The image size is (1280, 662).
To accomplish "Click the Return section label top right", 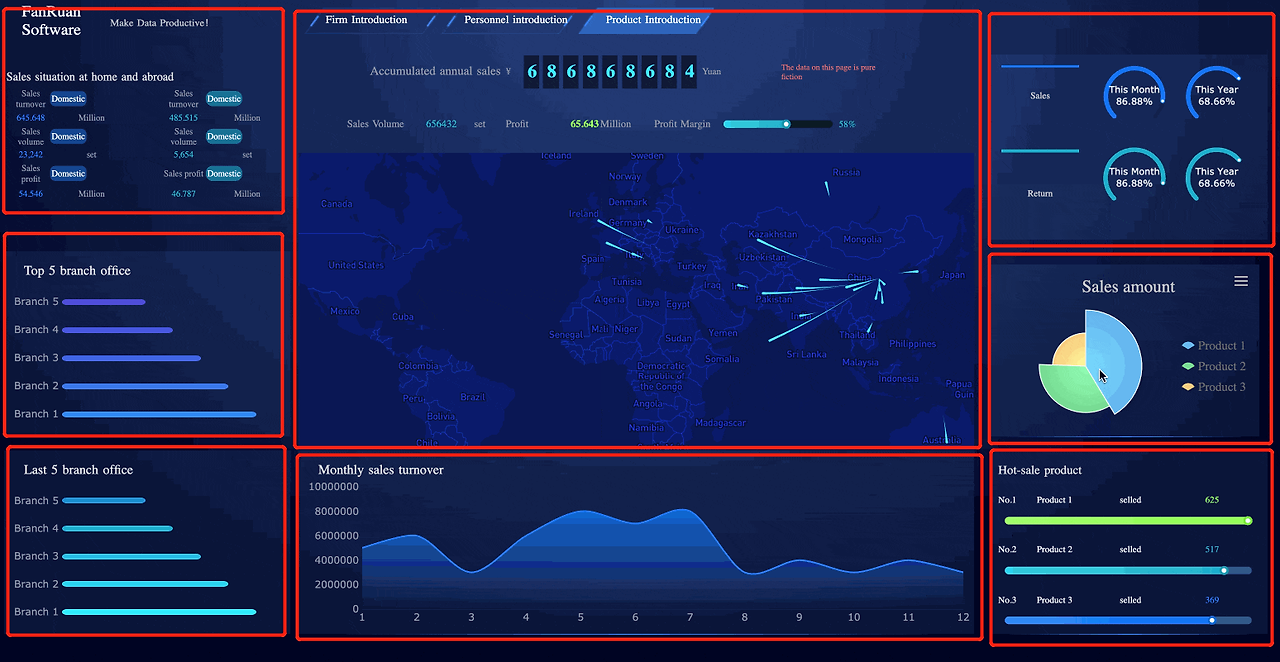I will click(x=1039, y=193).
